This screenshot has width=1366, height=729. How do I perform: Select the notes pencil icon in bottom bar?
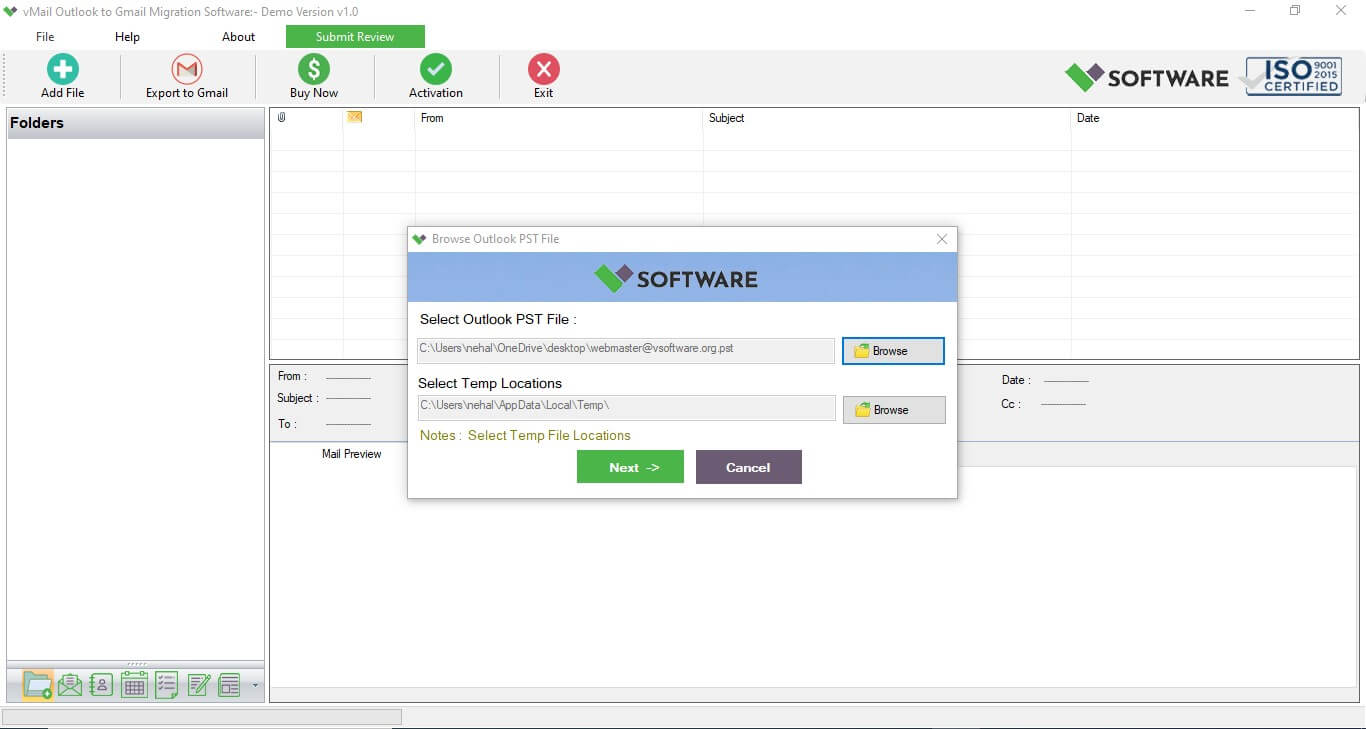click(x=199, y=685)
